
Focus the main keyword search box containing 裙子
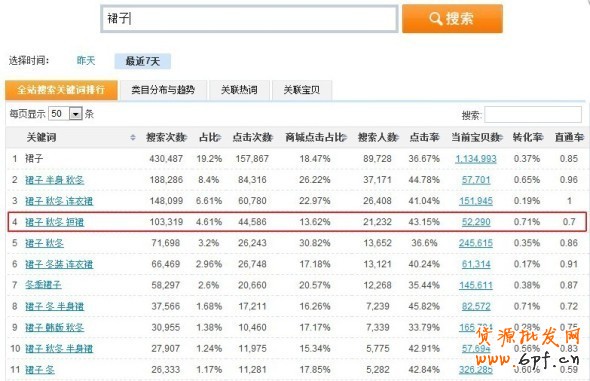point(249,18)
